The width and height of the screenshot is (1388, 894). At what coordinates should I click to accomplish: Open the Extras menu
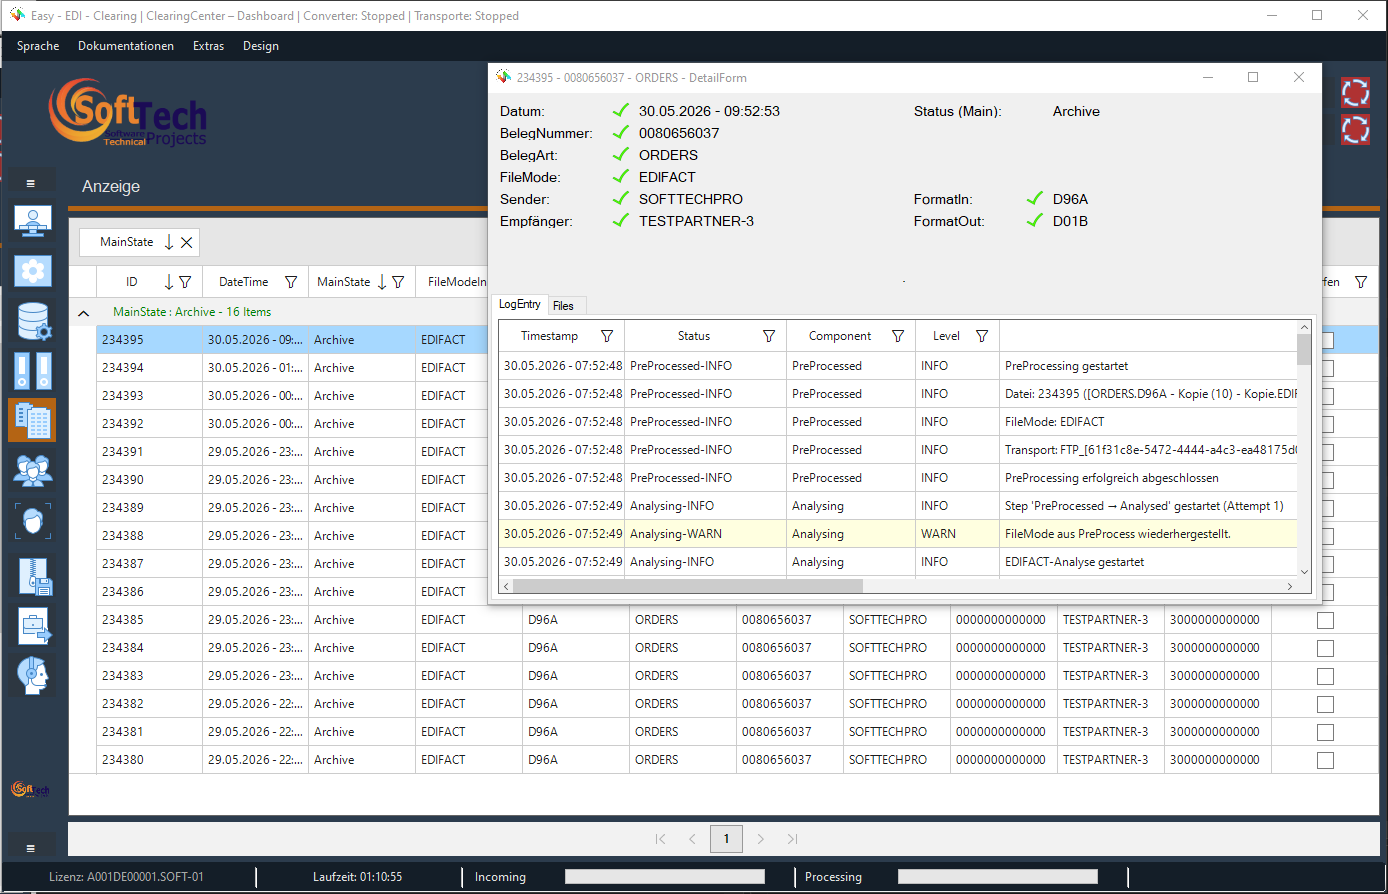[x=208, y=46]
